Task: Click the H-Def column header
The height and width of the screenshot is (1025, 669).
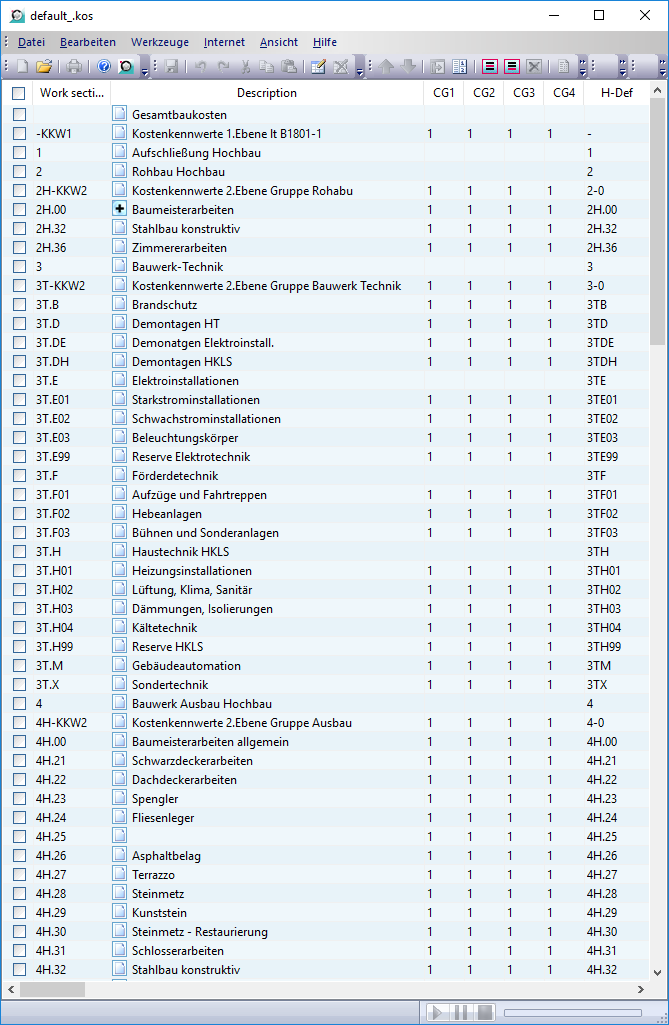Action: [617, 93]
